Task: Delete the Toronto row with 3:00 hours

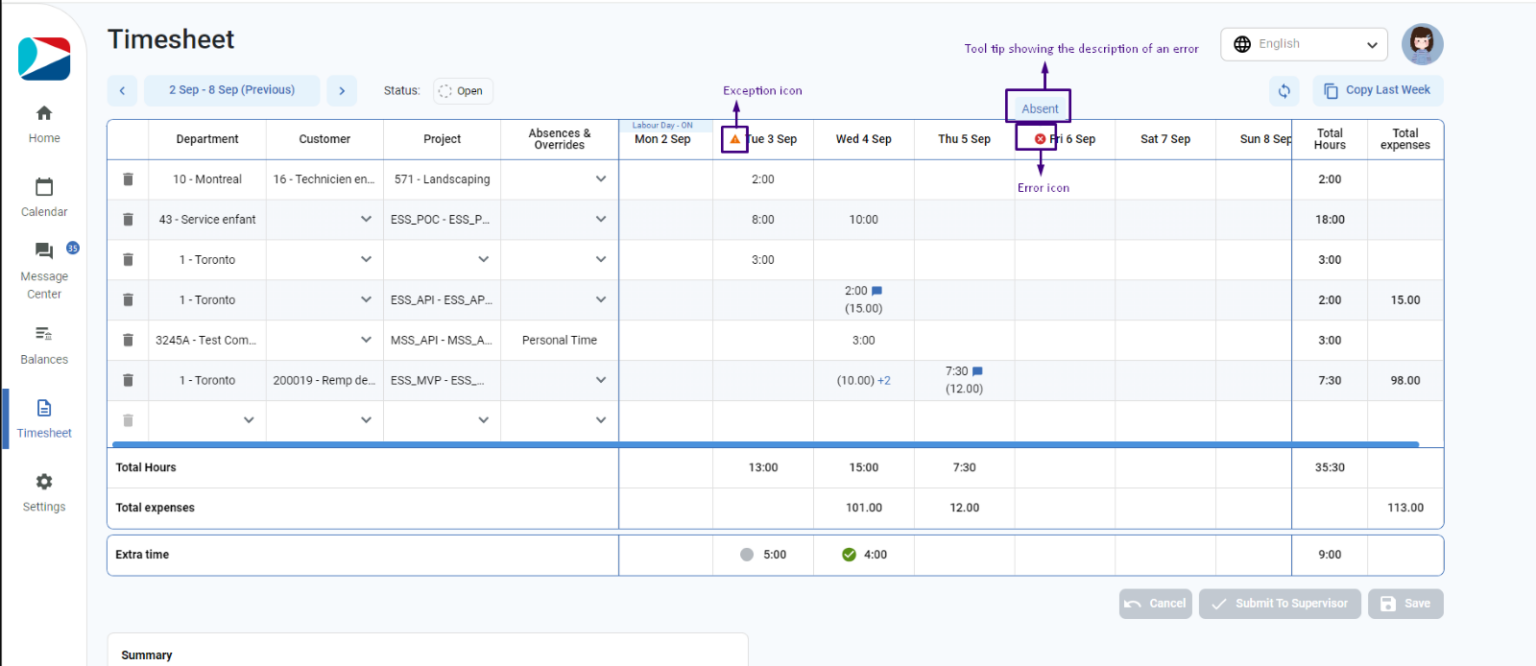Action: pos(128,259)
